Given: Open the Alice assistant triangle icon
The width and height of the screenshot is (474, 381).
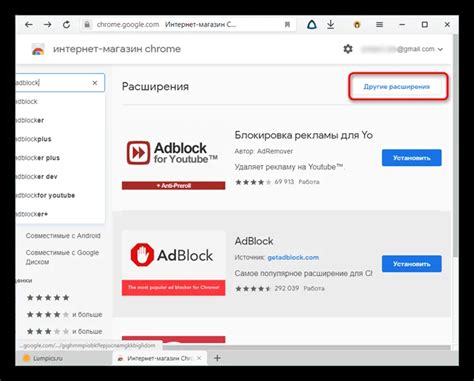Looking at the screenshot, I should [x=312, y=24].
